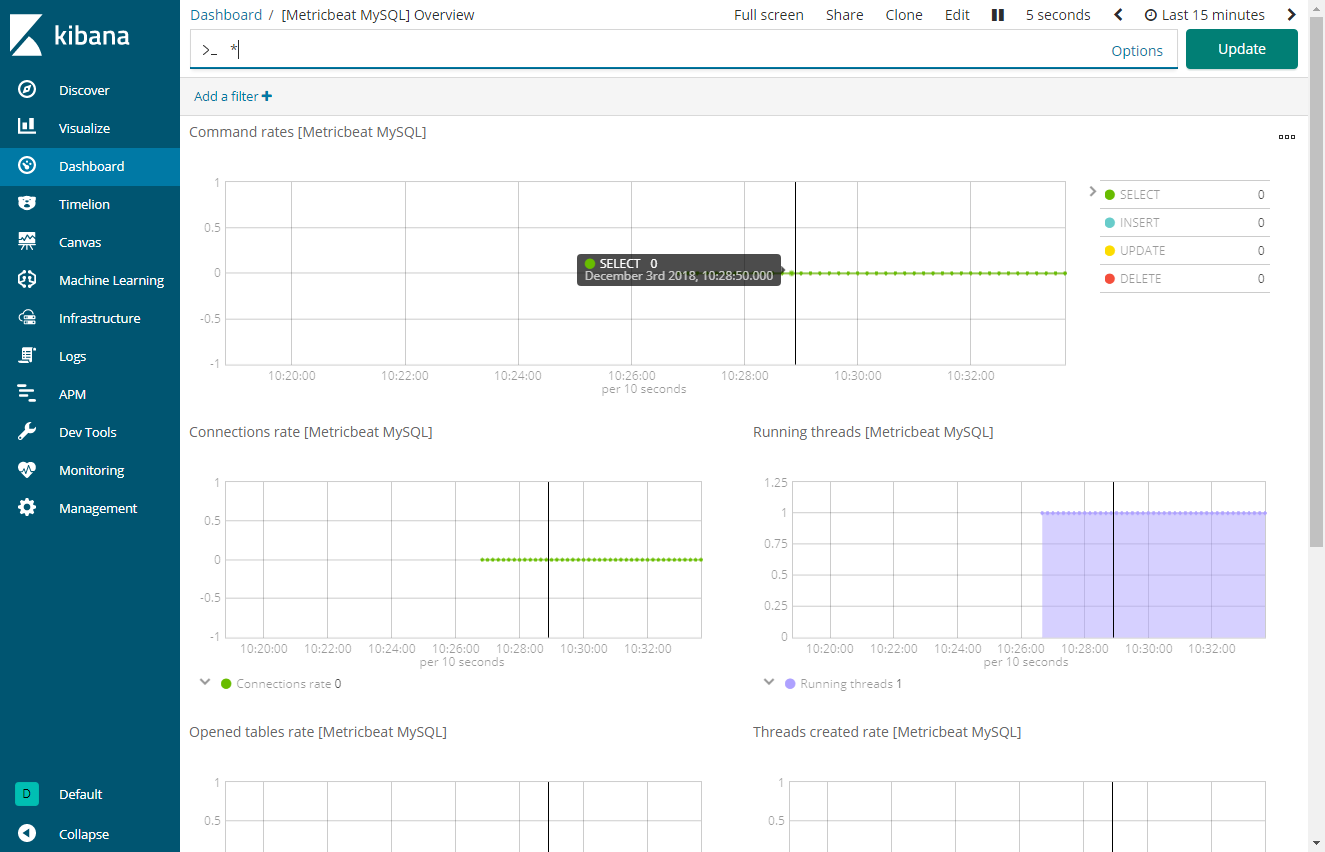Open Timelion via its mask icon

(x=27, y=204)
